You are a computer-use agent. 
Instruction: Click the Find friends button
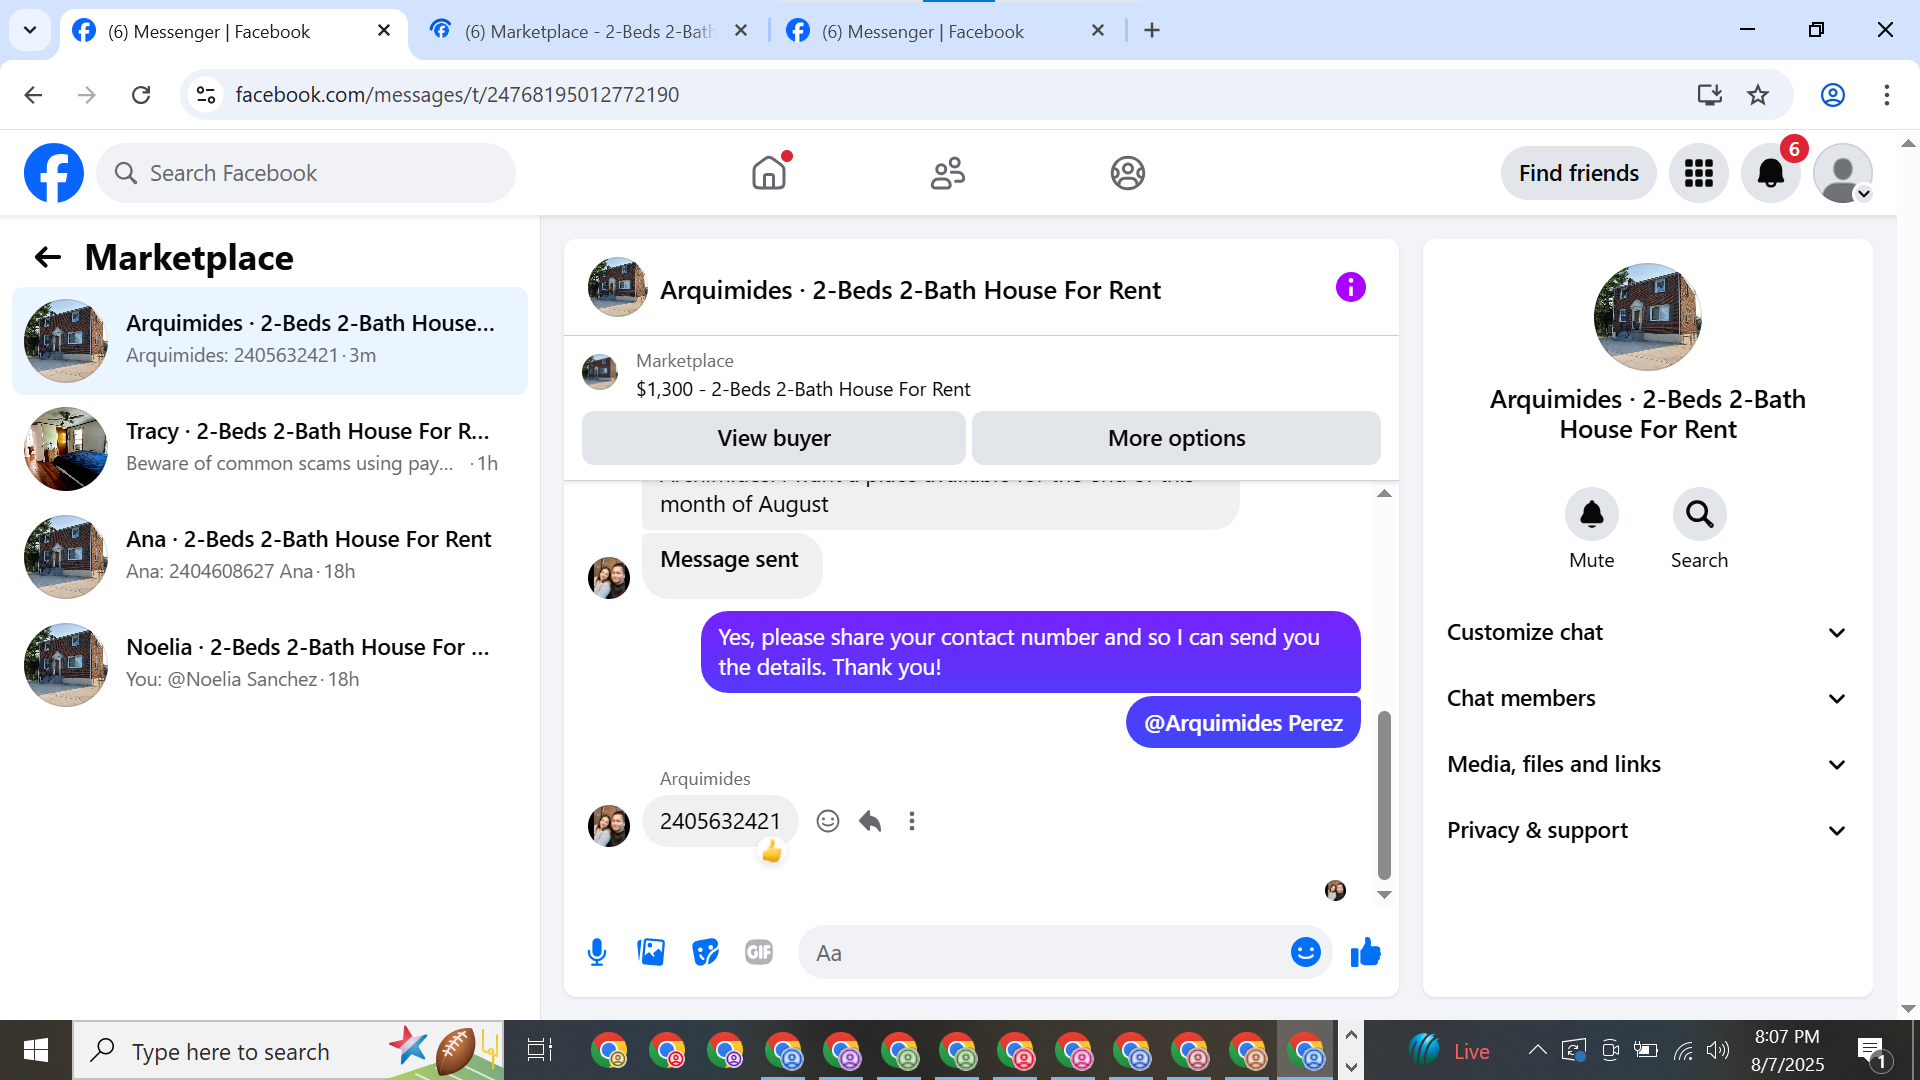click(x=1579, y=173)
